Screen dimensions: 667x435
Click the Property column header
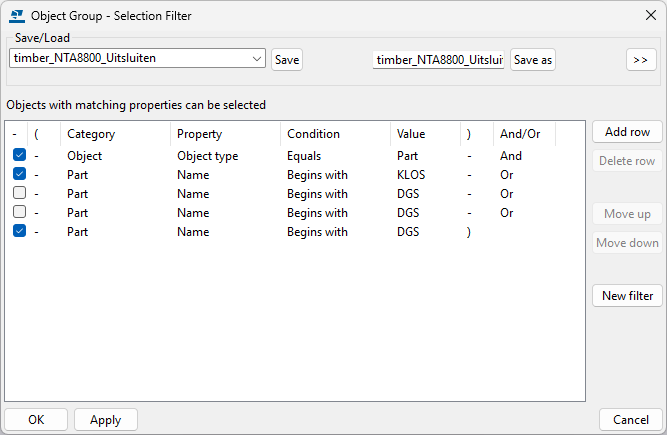coord(199,134)
